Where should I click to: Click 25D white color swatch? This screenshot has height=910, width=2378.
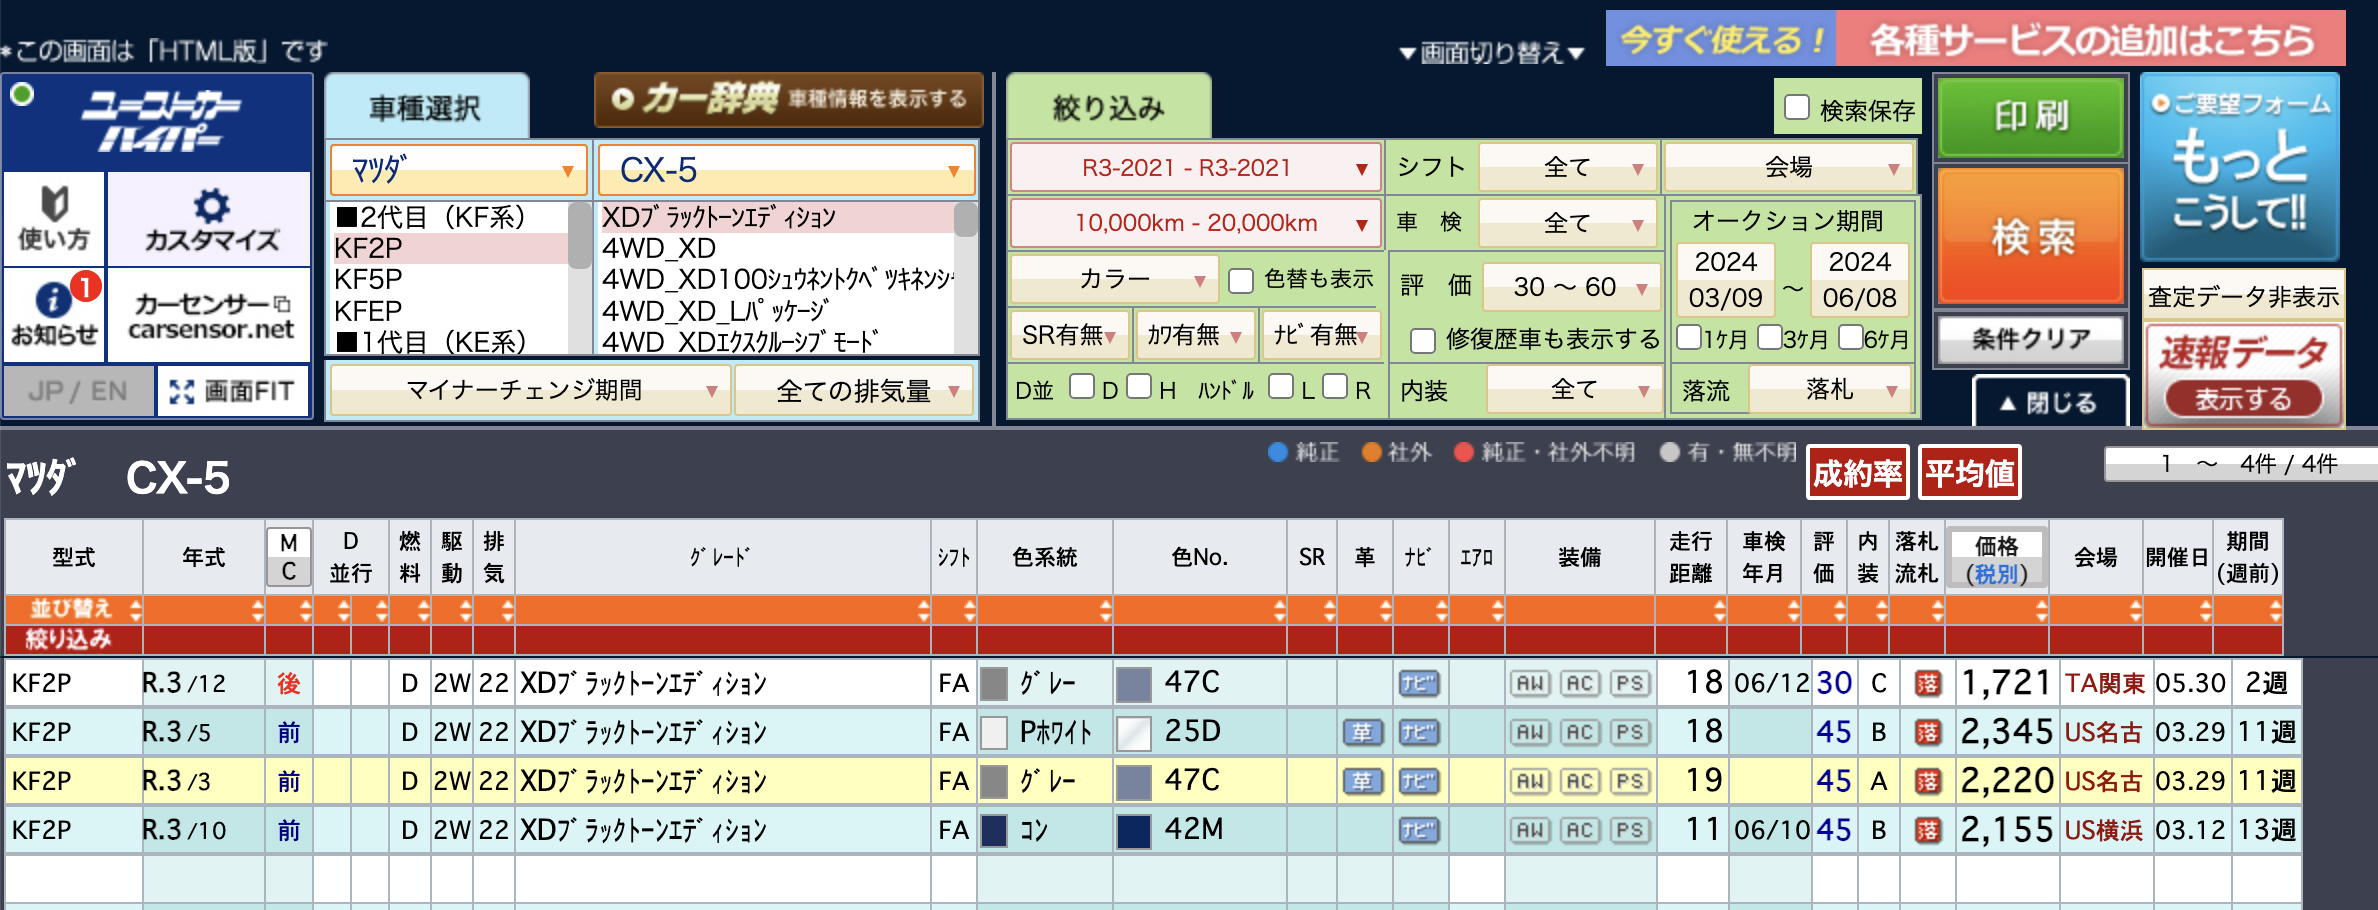(1133, 733)
